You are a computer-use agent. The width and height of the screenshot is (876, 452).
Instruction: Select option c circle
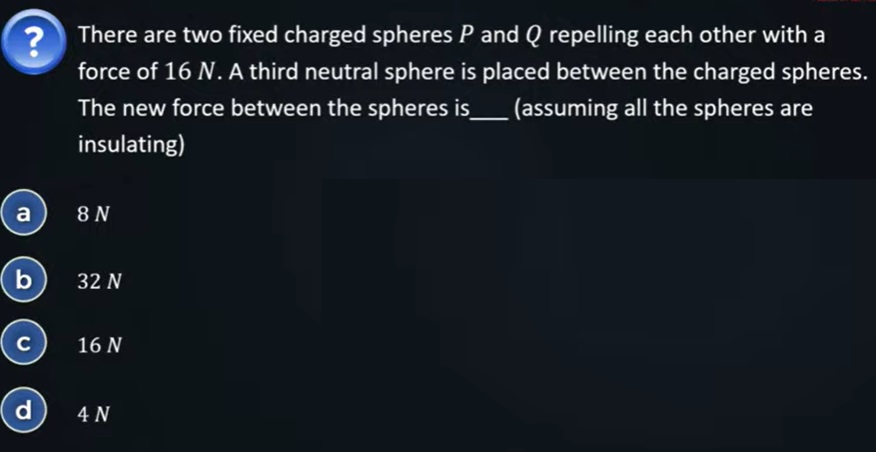coord(27,345)
